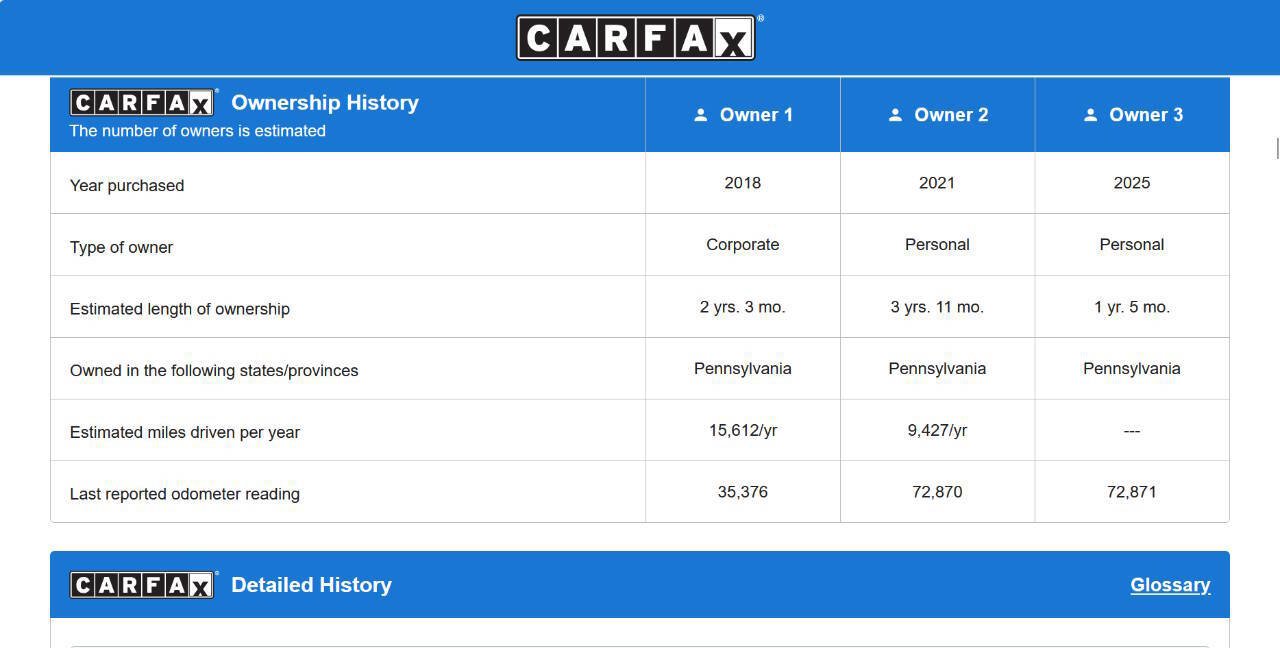1280x648 pixels.
Task: Click the 72,870 odometer reading
Action: pos(937,492)
